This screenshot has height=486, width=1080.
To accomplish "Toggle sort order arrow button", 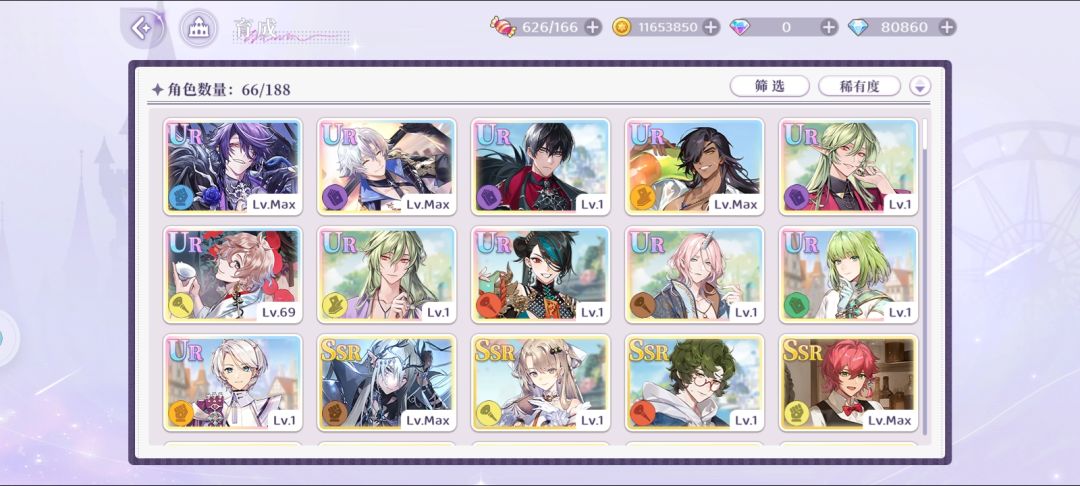I will 920,86.
